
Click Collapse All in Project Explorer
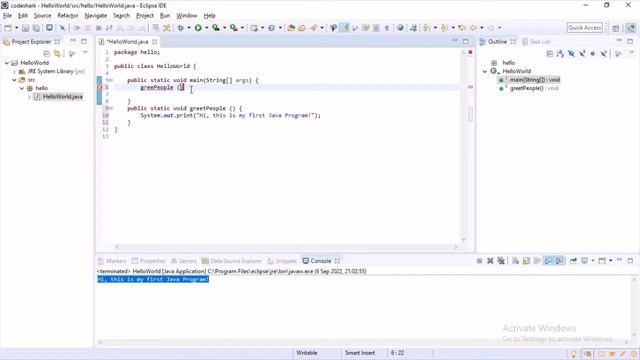coord(47,53)
